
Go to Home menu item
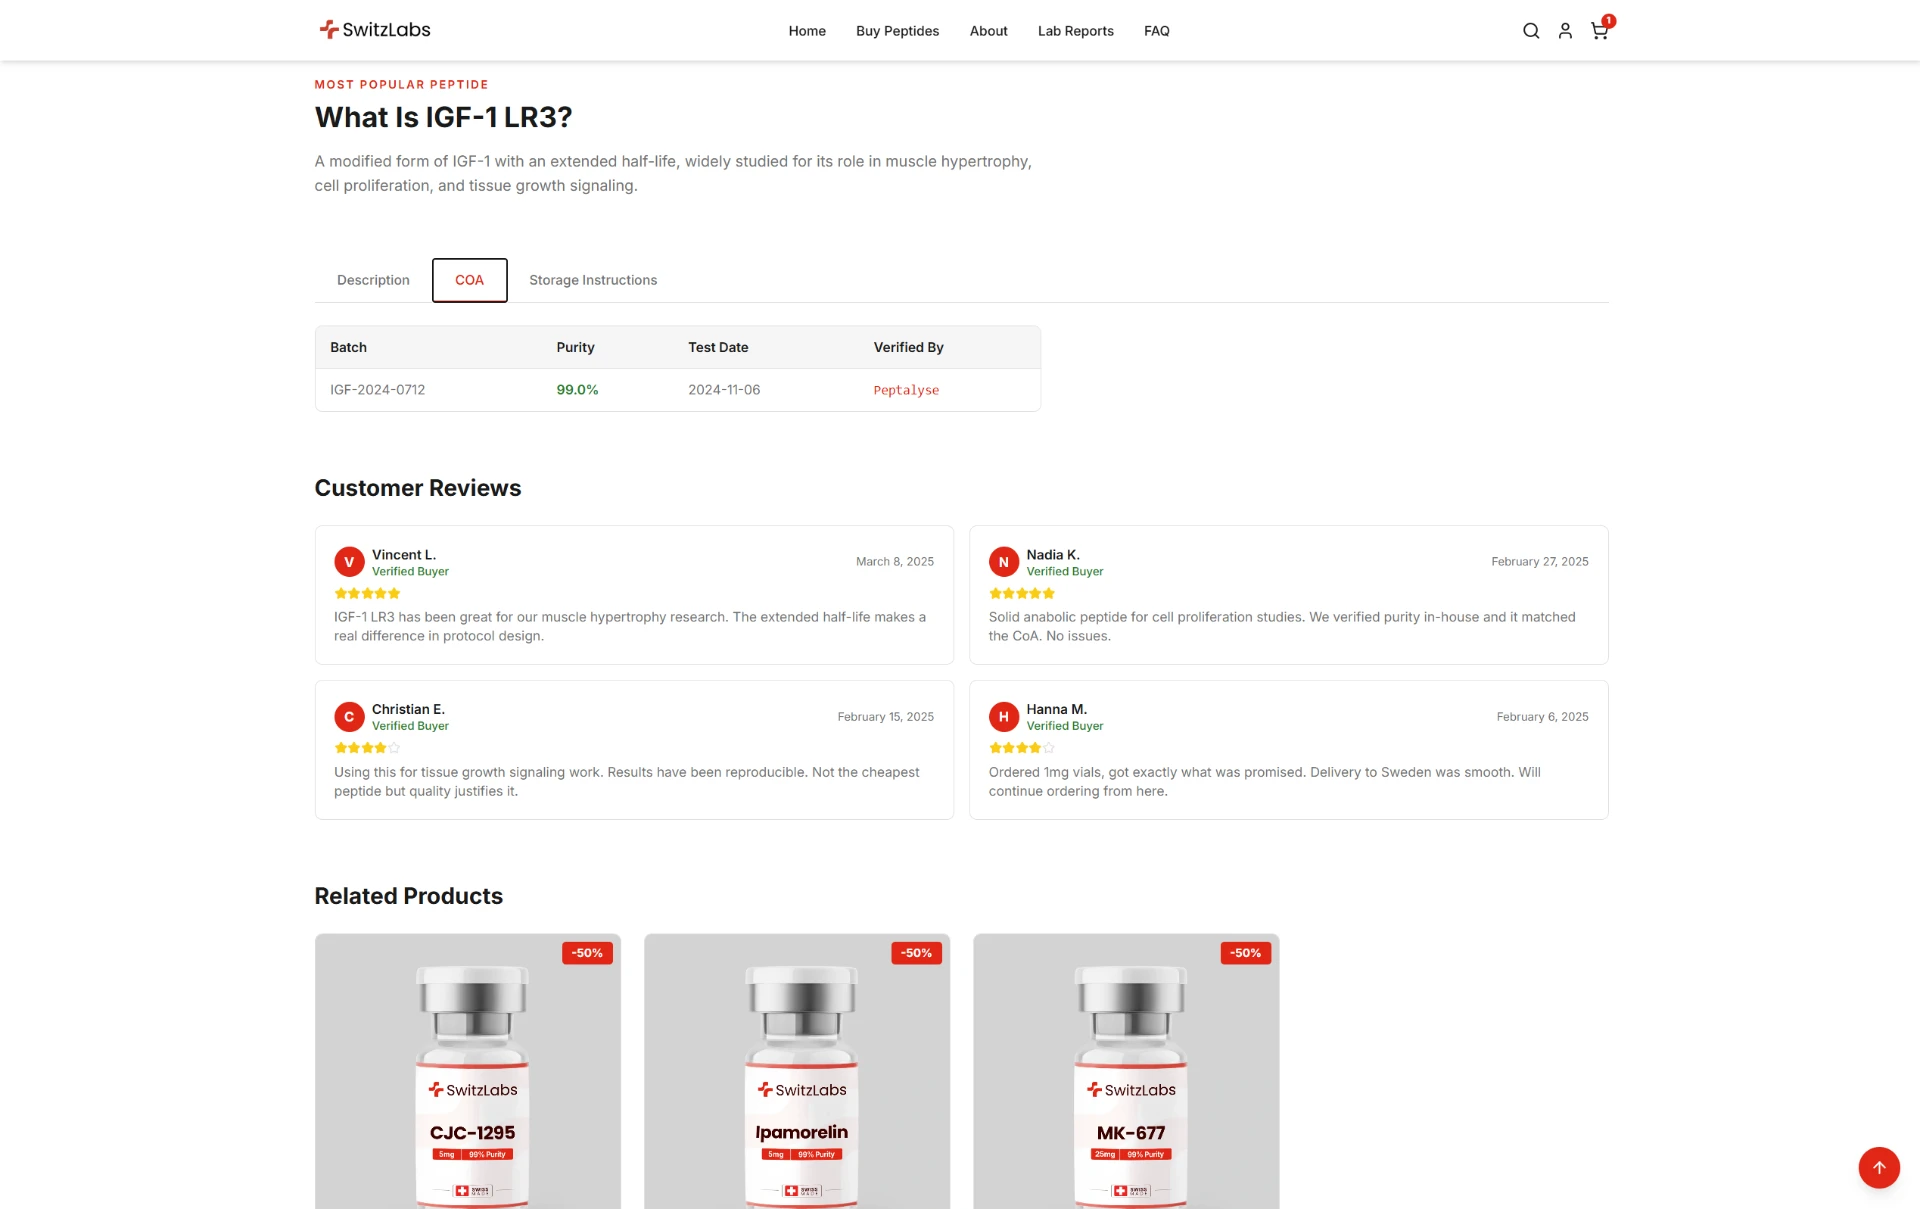click(x=807, y=31)
